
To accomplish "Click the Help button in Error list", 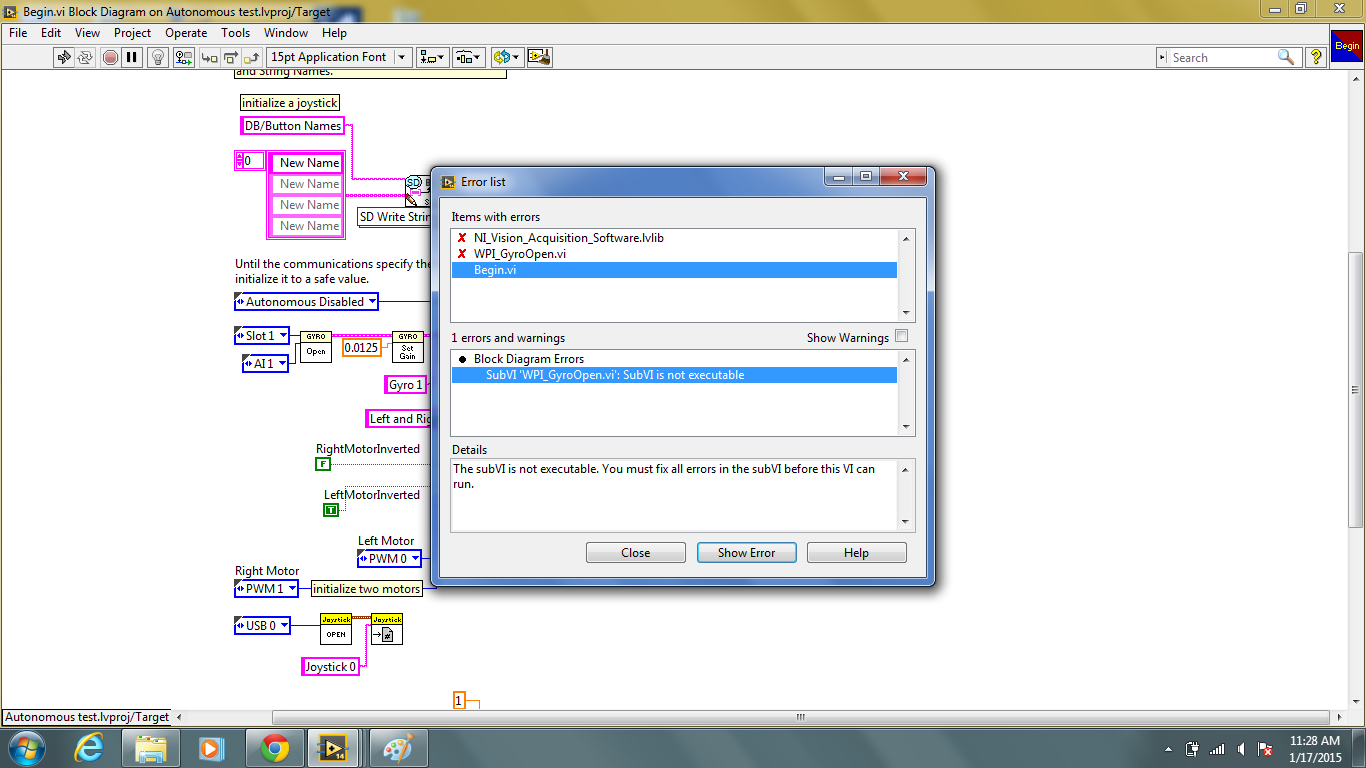I will [x=856, y=552].
